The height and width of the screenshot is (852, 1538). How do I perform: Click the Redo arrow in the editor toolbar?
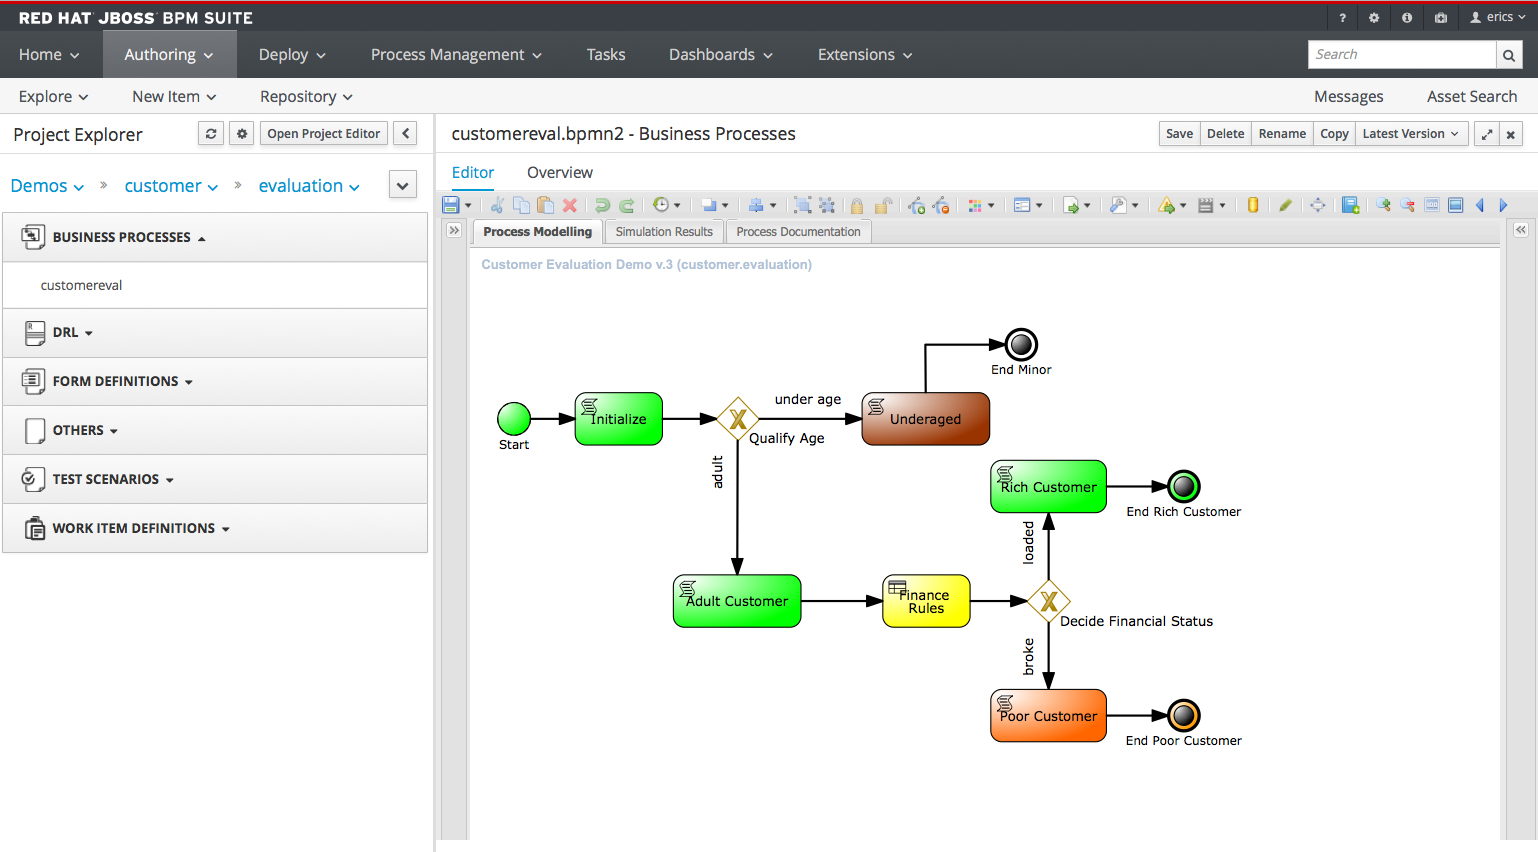click(x=627, y=205)
